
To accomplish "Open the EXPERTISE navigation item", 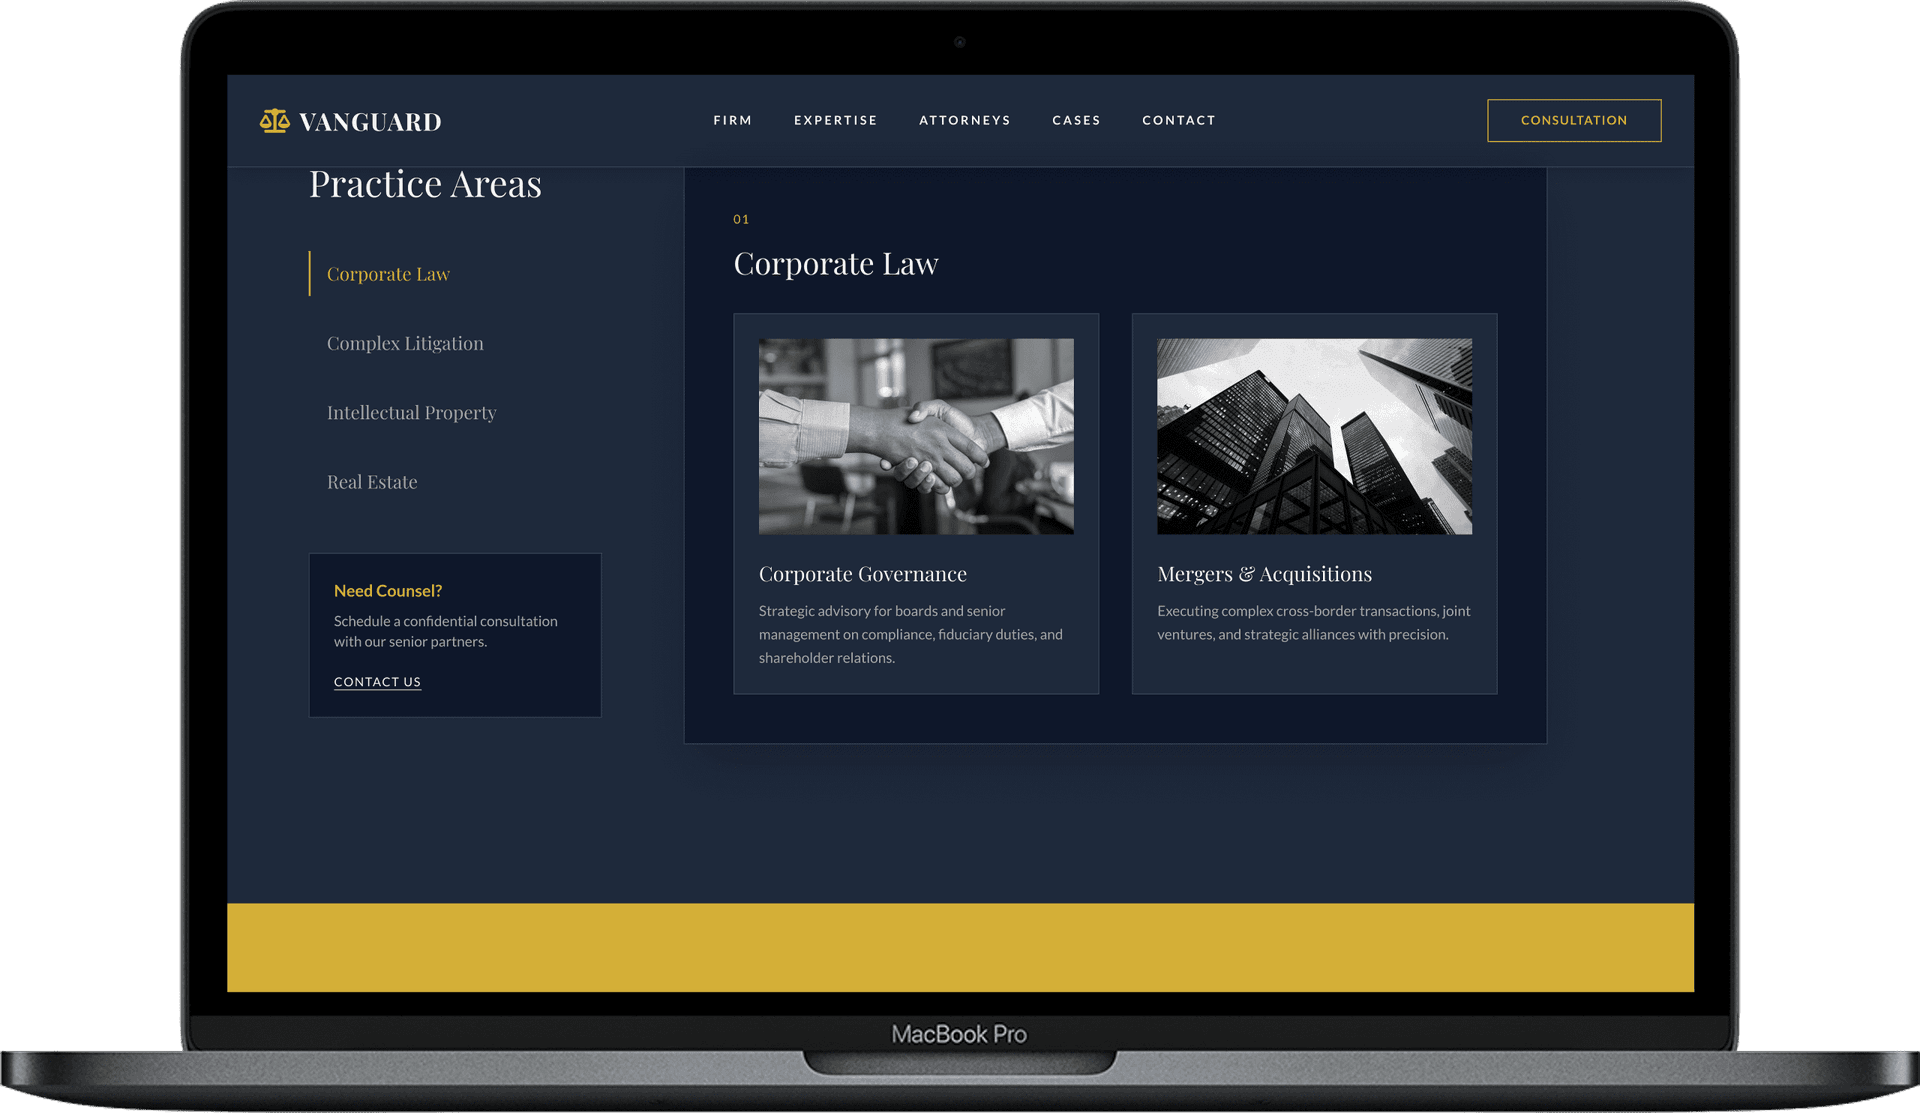I will click(x=835, y=120).
